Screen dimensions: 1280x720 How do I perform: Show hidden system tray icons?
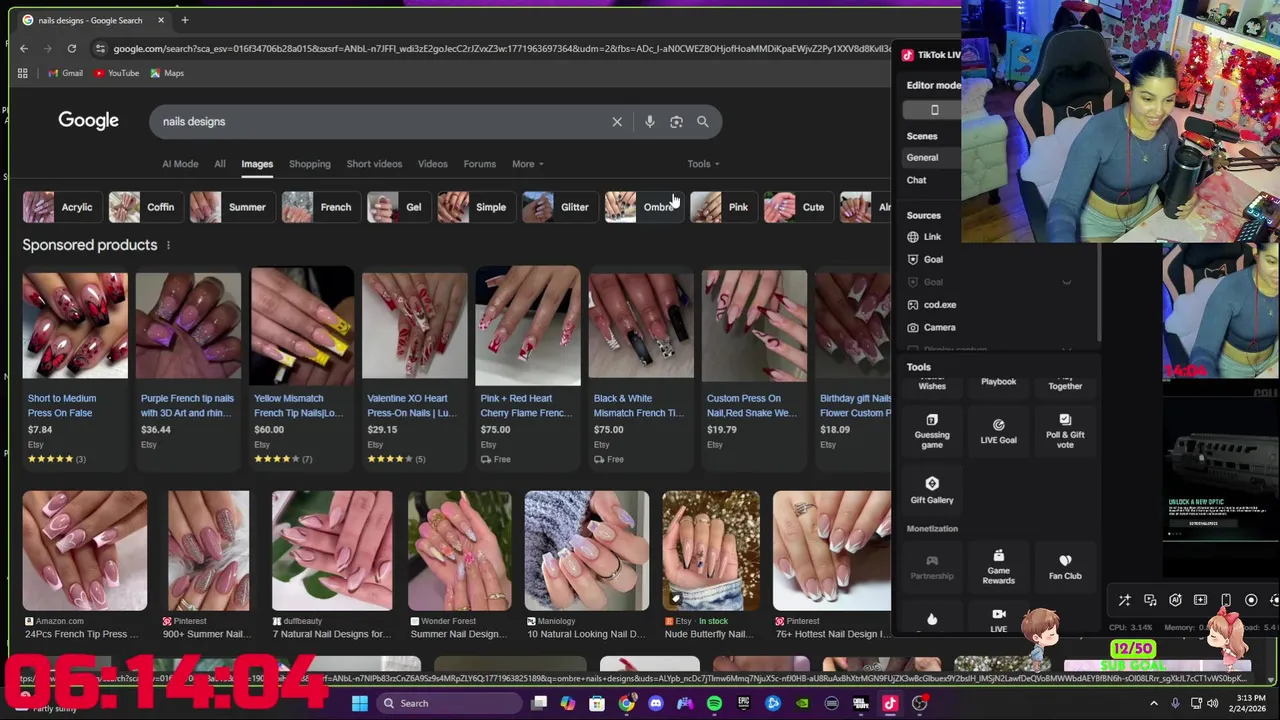(x=1154, y=703)
